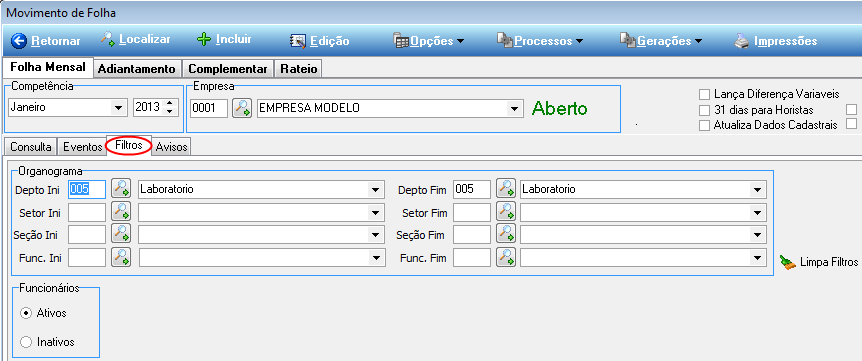Click the Retornar back arrow icon
862x361 pixels.
pos(19,41)
